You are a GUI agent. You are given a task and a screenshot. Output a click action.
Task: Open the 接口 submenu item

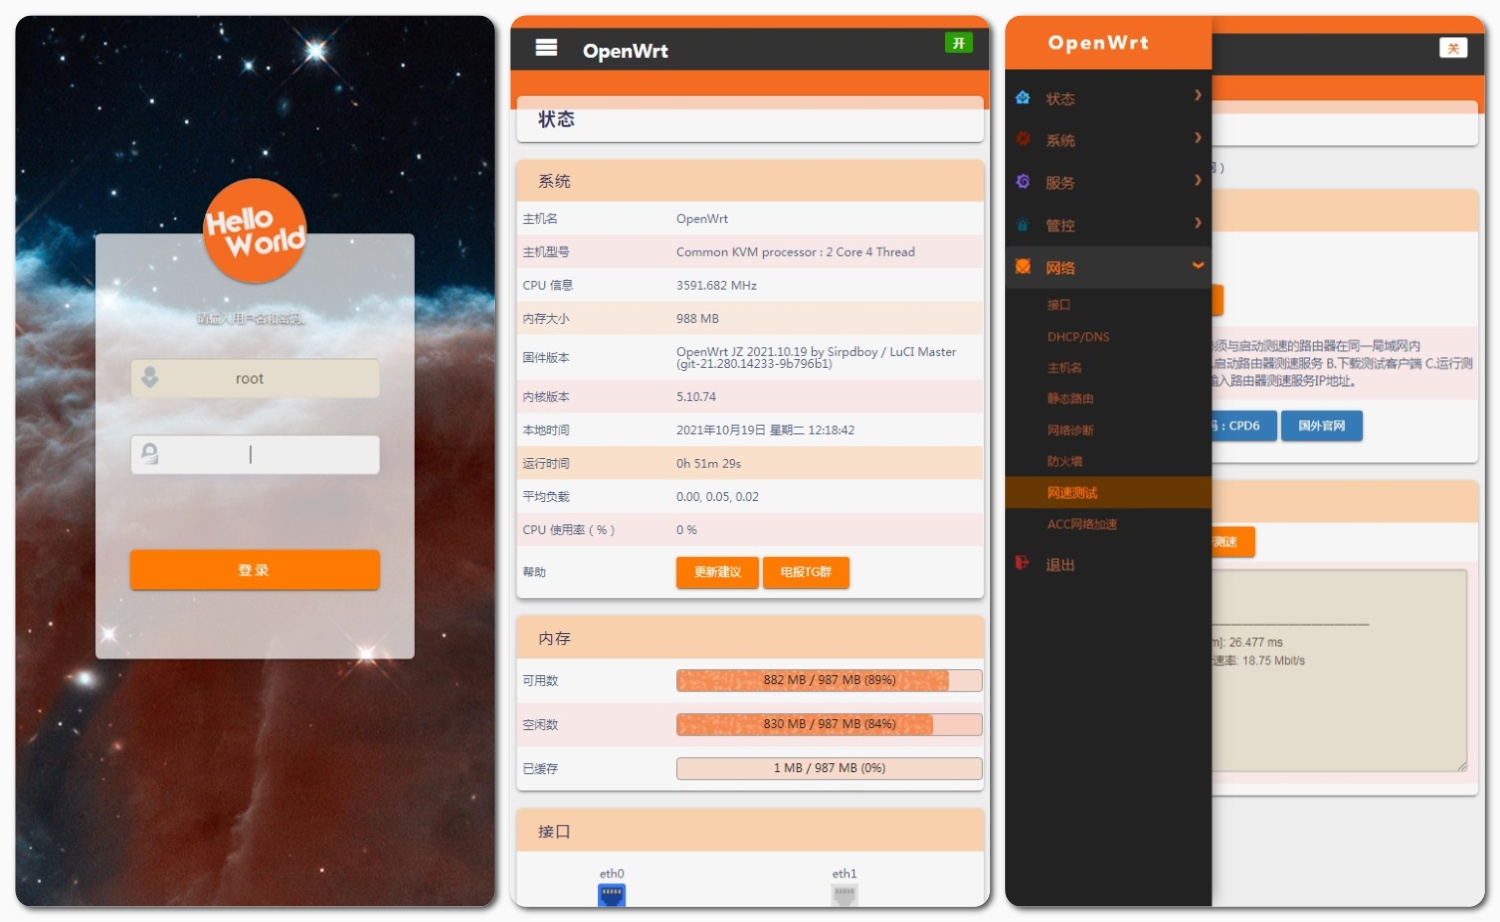tap(1058, 305)
